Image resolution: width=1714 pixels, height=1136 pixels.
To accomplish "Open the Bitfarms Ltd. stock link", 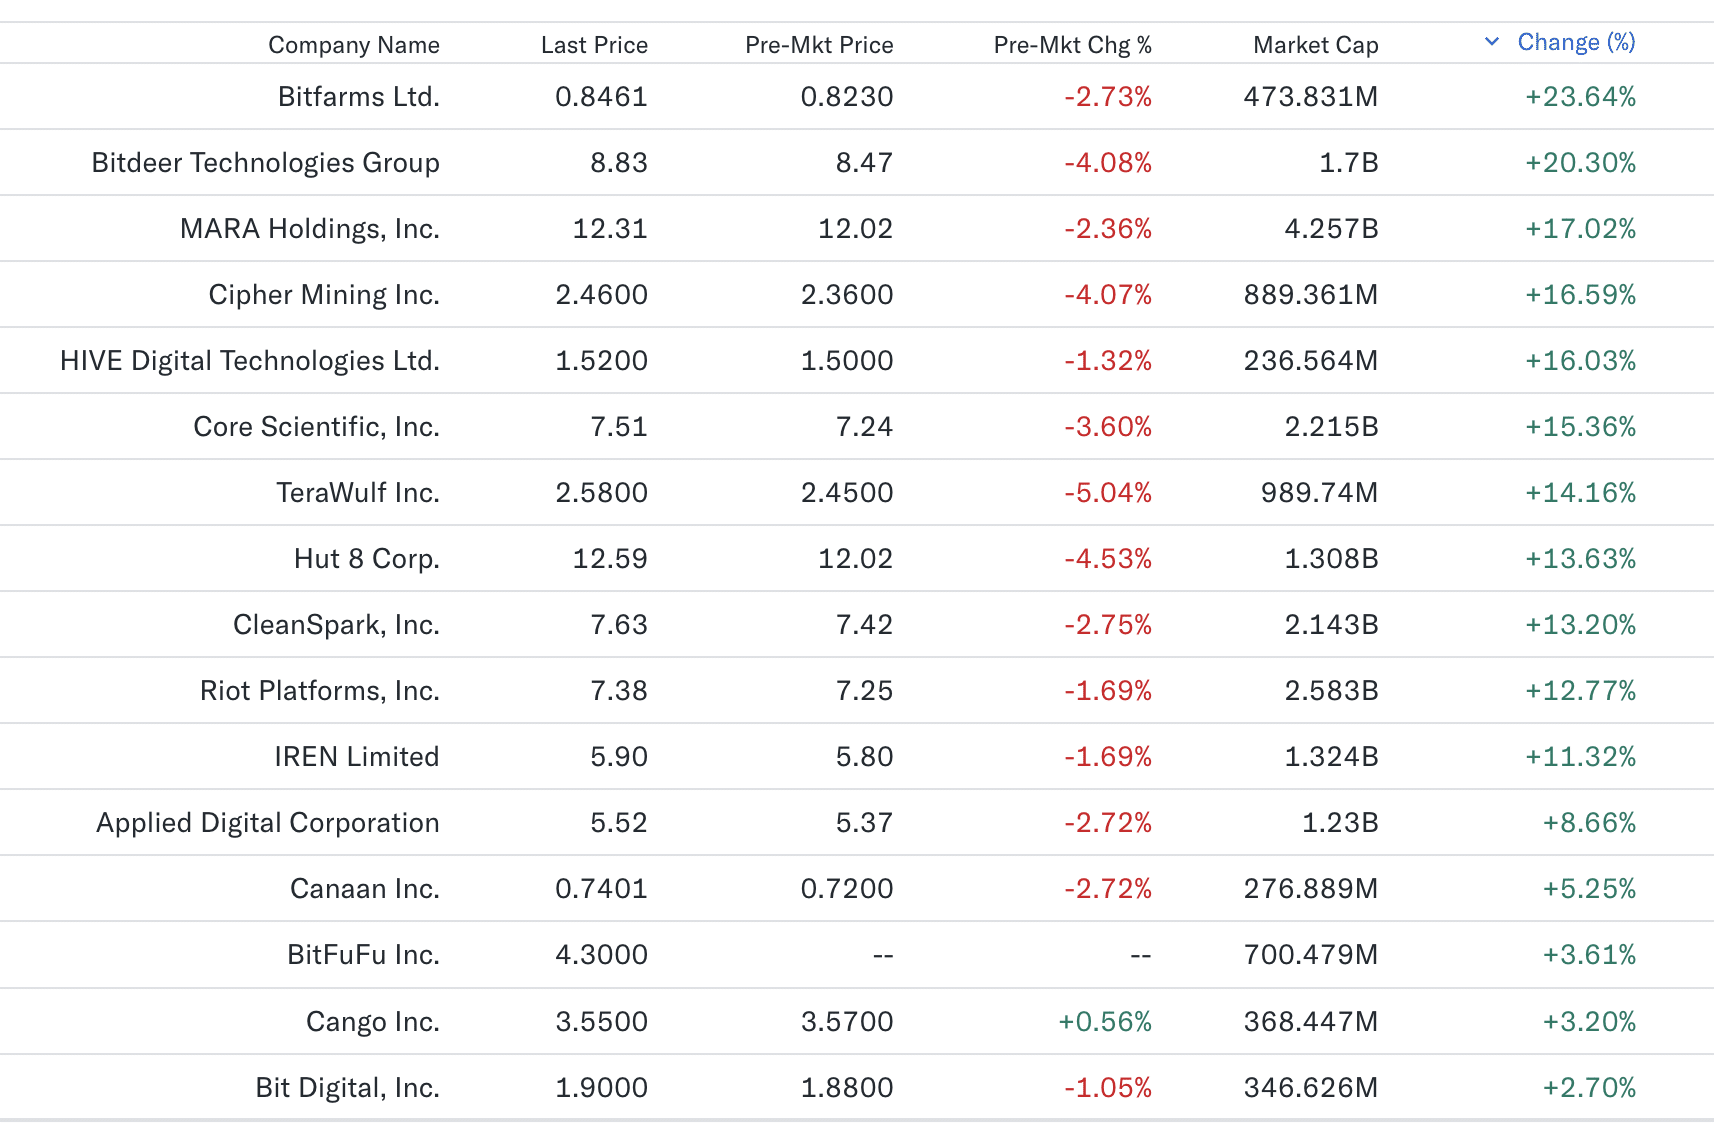I will point(359,97).
